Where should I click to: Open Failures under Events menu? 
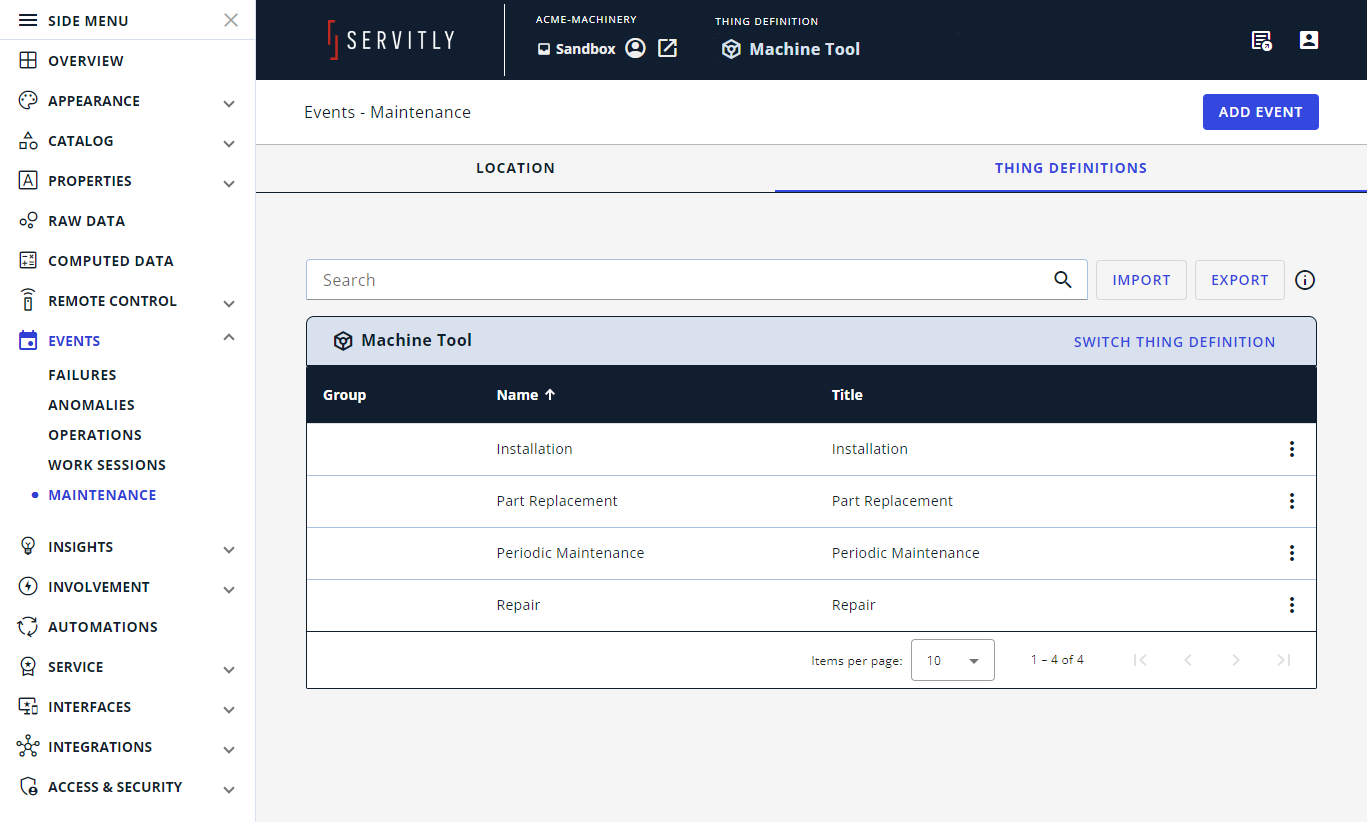[x=82, y=375]
